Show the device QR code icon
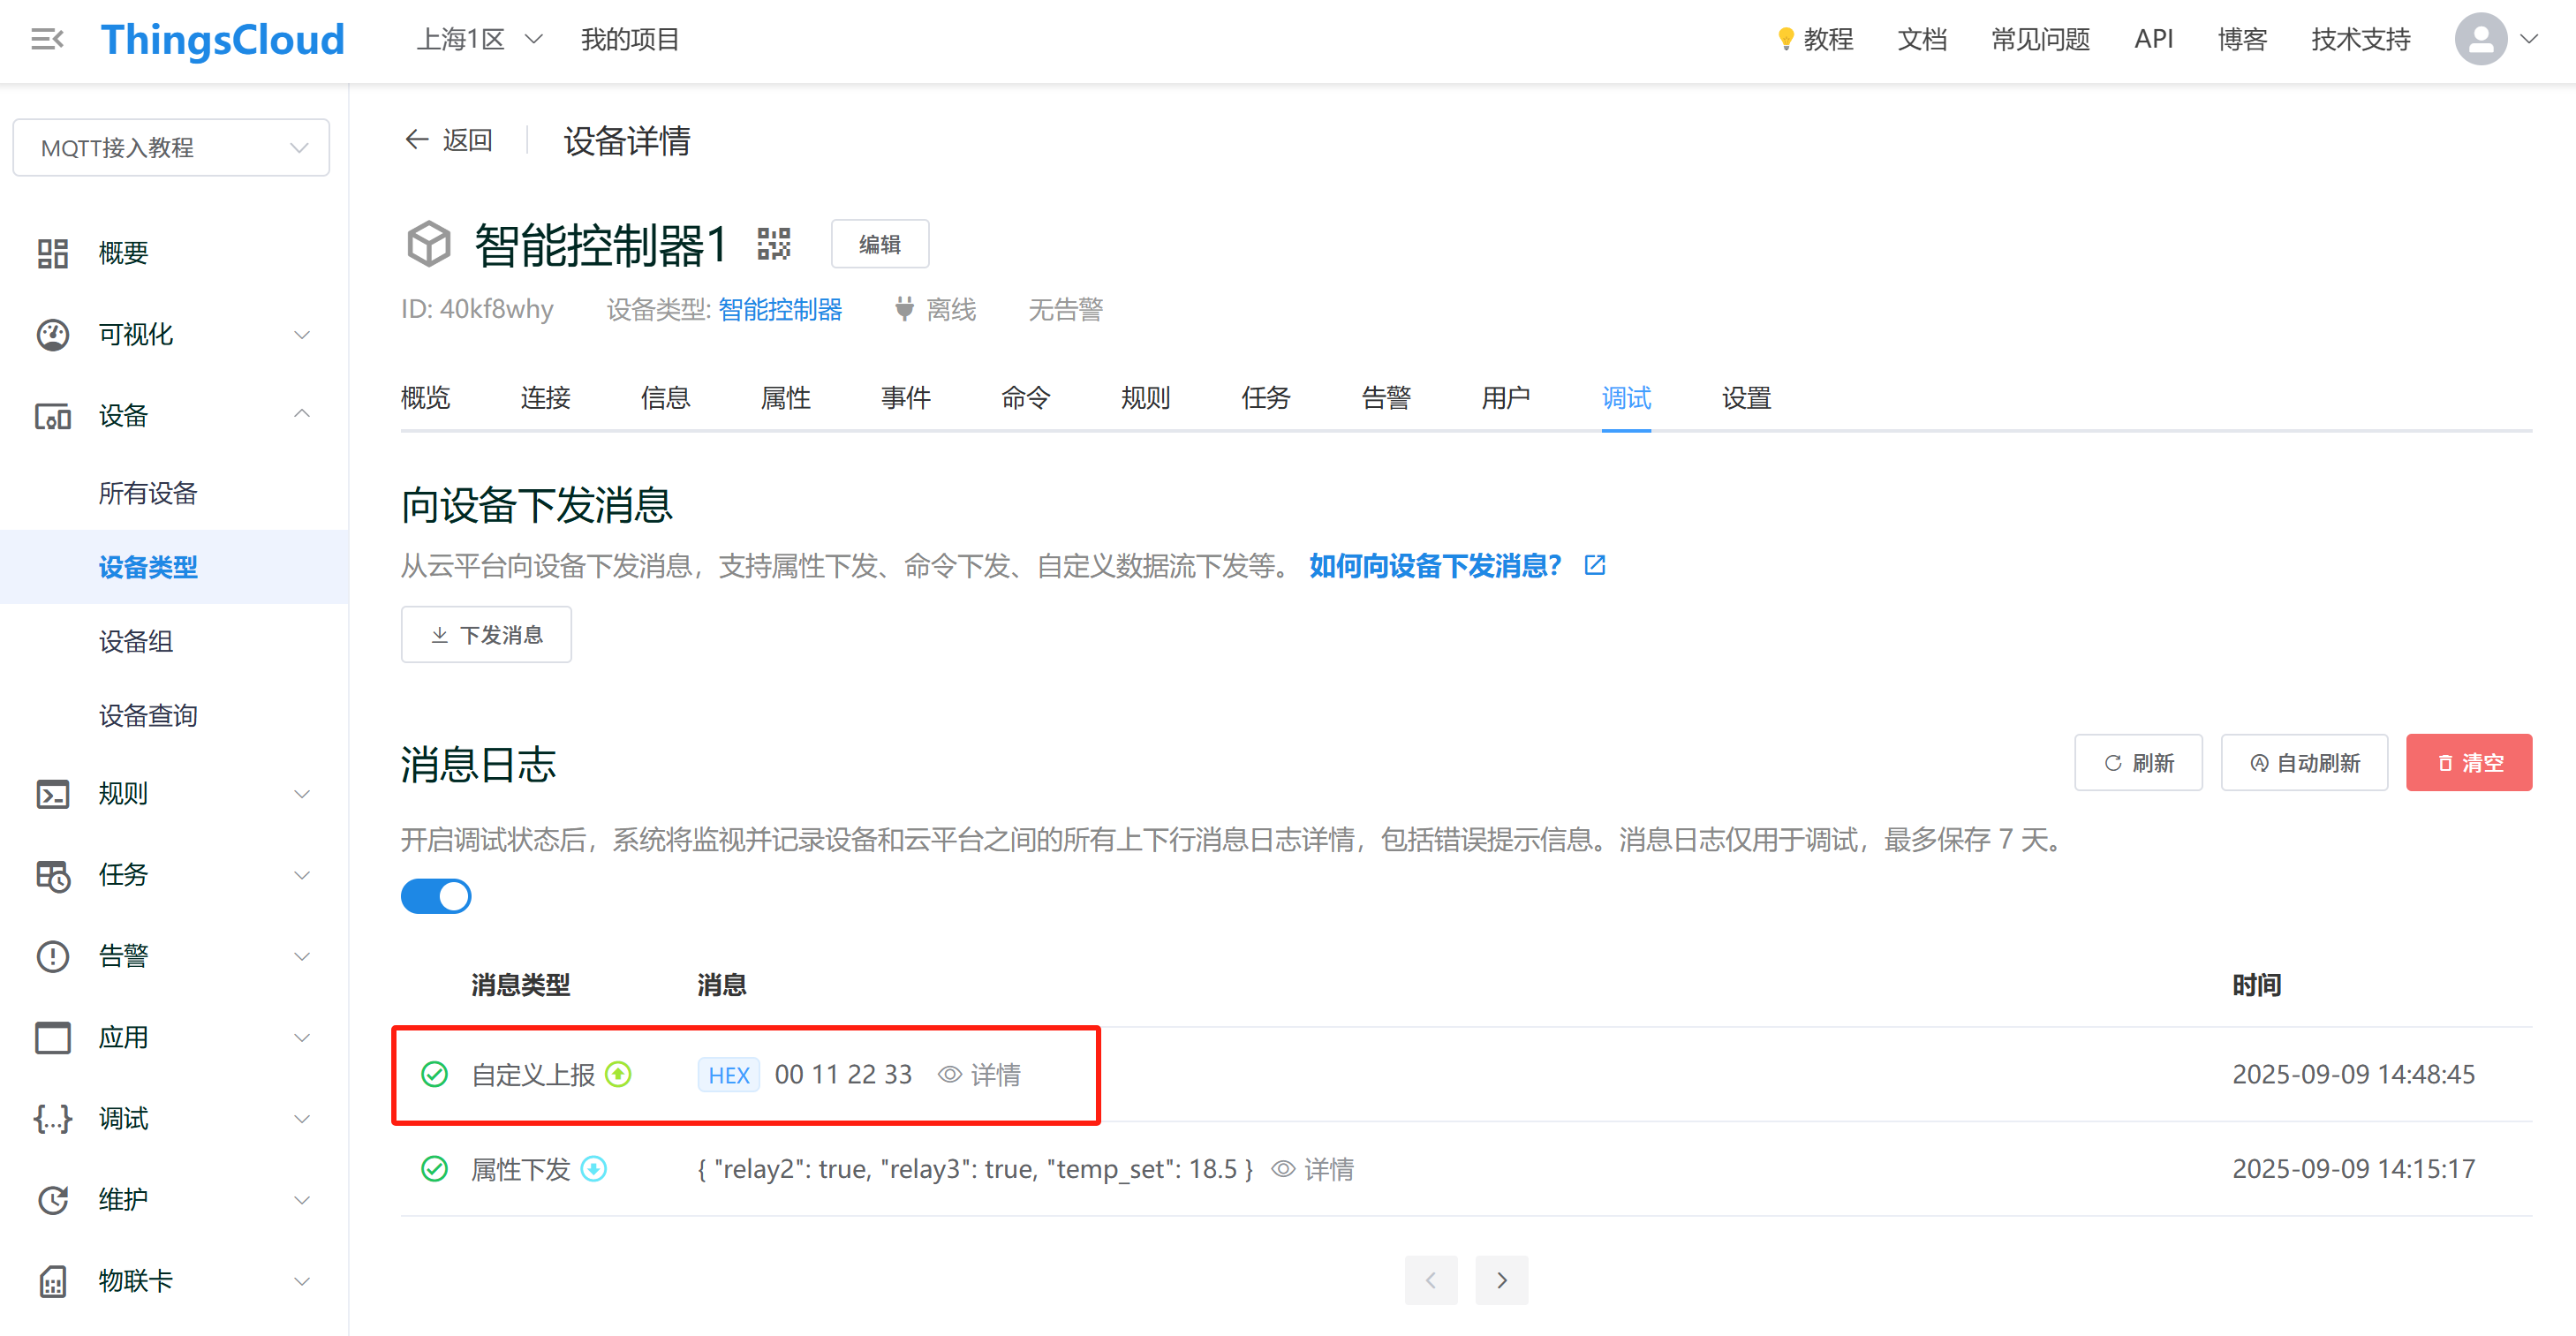 (774, 244)
